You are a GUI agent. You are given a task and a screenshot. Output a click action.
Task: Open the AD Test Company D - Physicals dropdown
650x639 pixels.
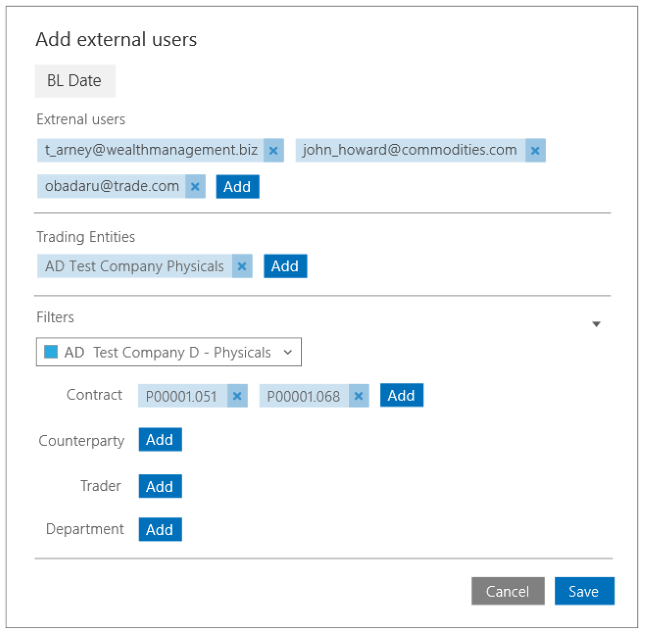click(x=169, y=352)
